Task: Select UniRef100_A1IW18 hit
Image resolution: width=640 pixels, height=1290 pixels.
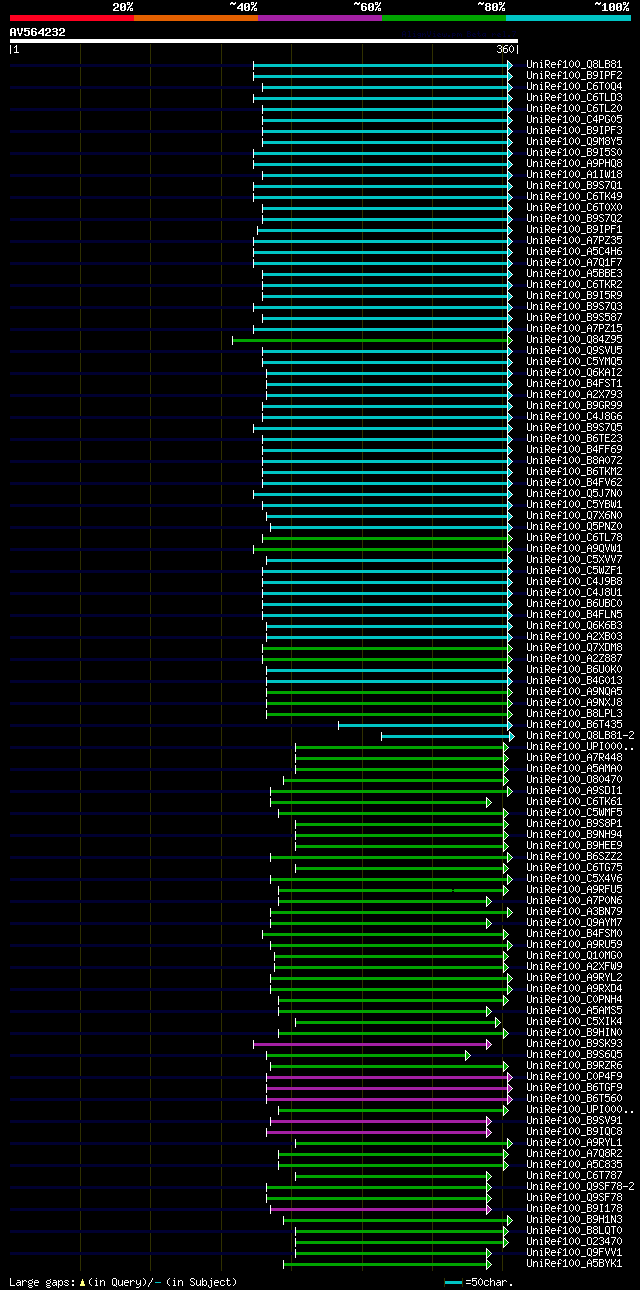Action: tap(574, 175)
